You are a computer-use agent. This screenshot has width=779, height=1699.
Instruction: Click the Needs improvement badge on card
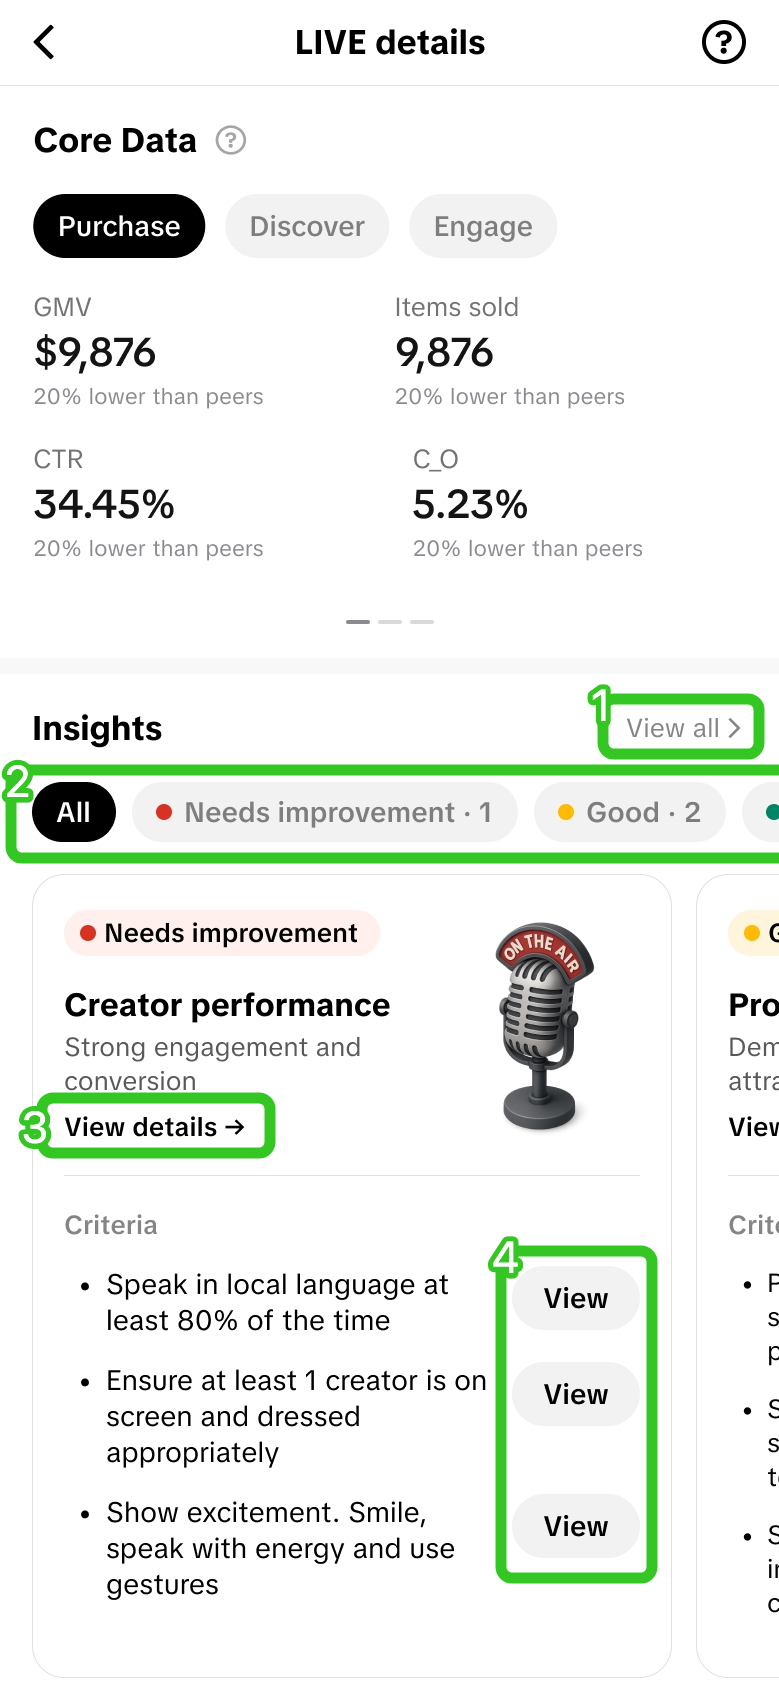(221, 933)
